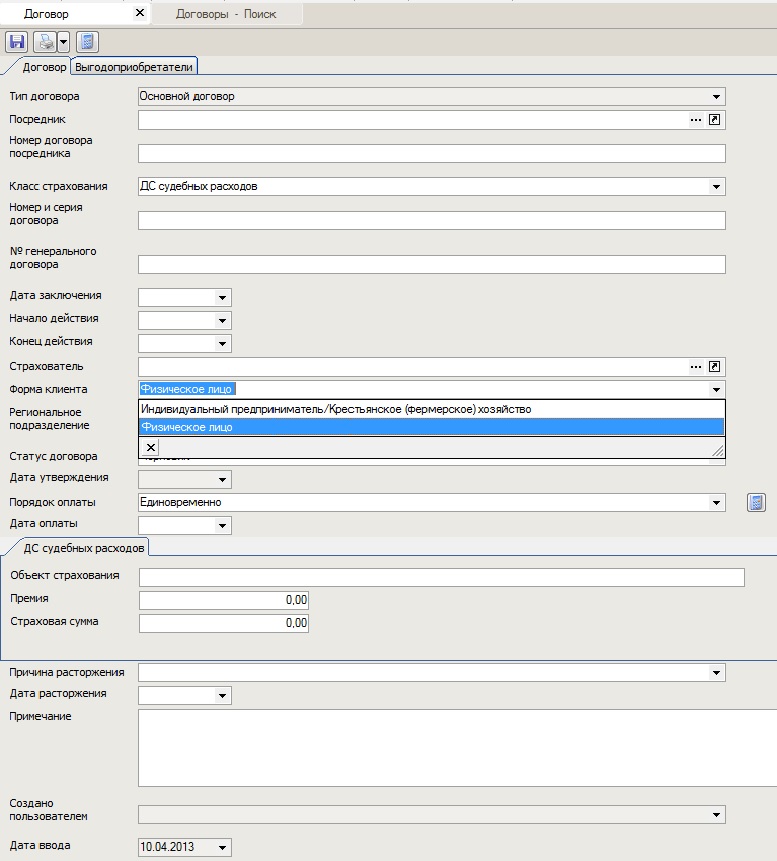777x861 pixels.
Task: Switch to the Договоры - Поиск tab
Action: 226,14
